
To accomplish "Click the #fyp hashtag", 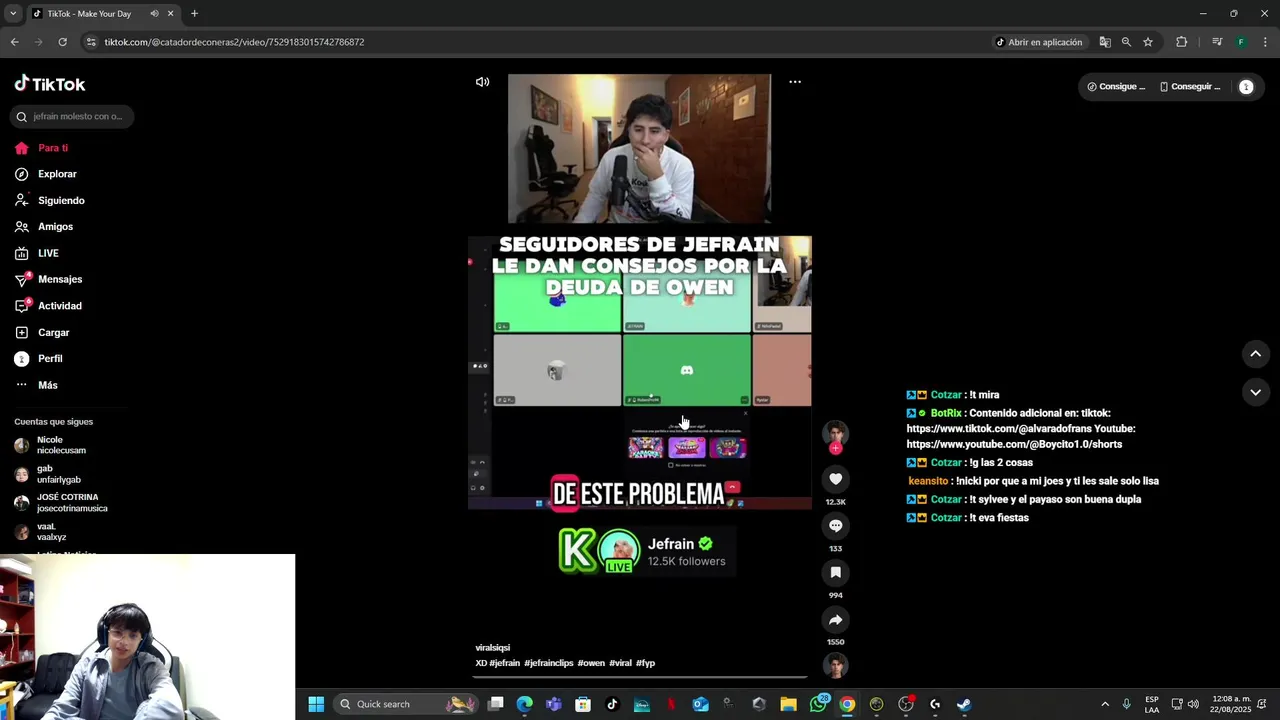I will [645, 663].
